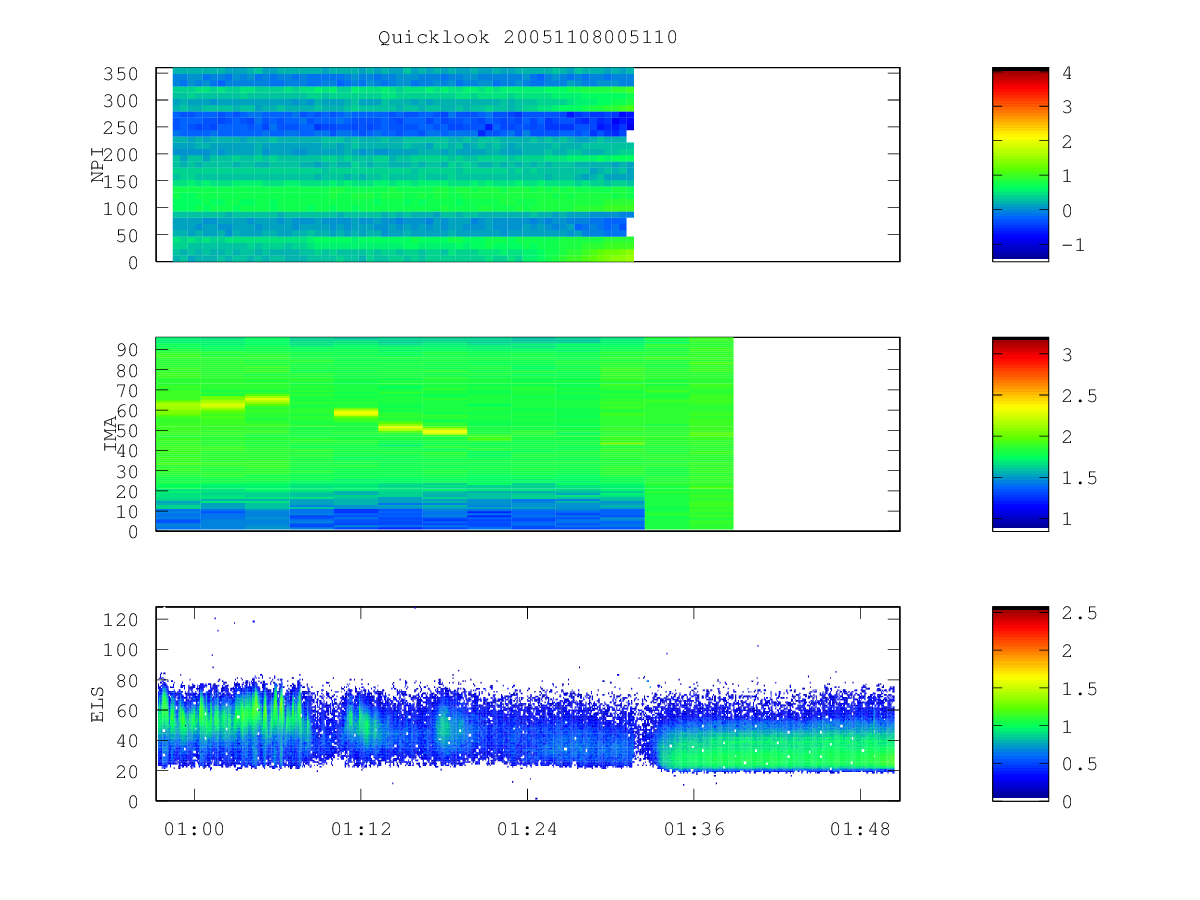The height and width of the screenshot is (900, 1200).
Task: Click the IMA spectrogram plot area
Action: [528, 434]
